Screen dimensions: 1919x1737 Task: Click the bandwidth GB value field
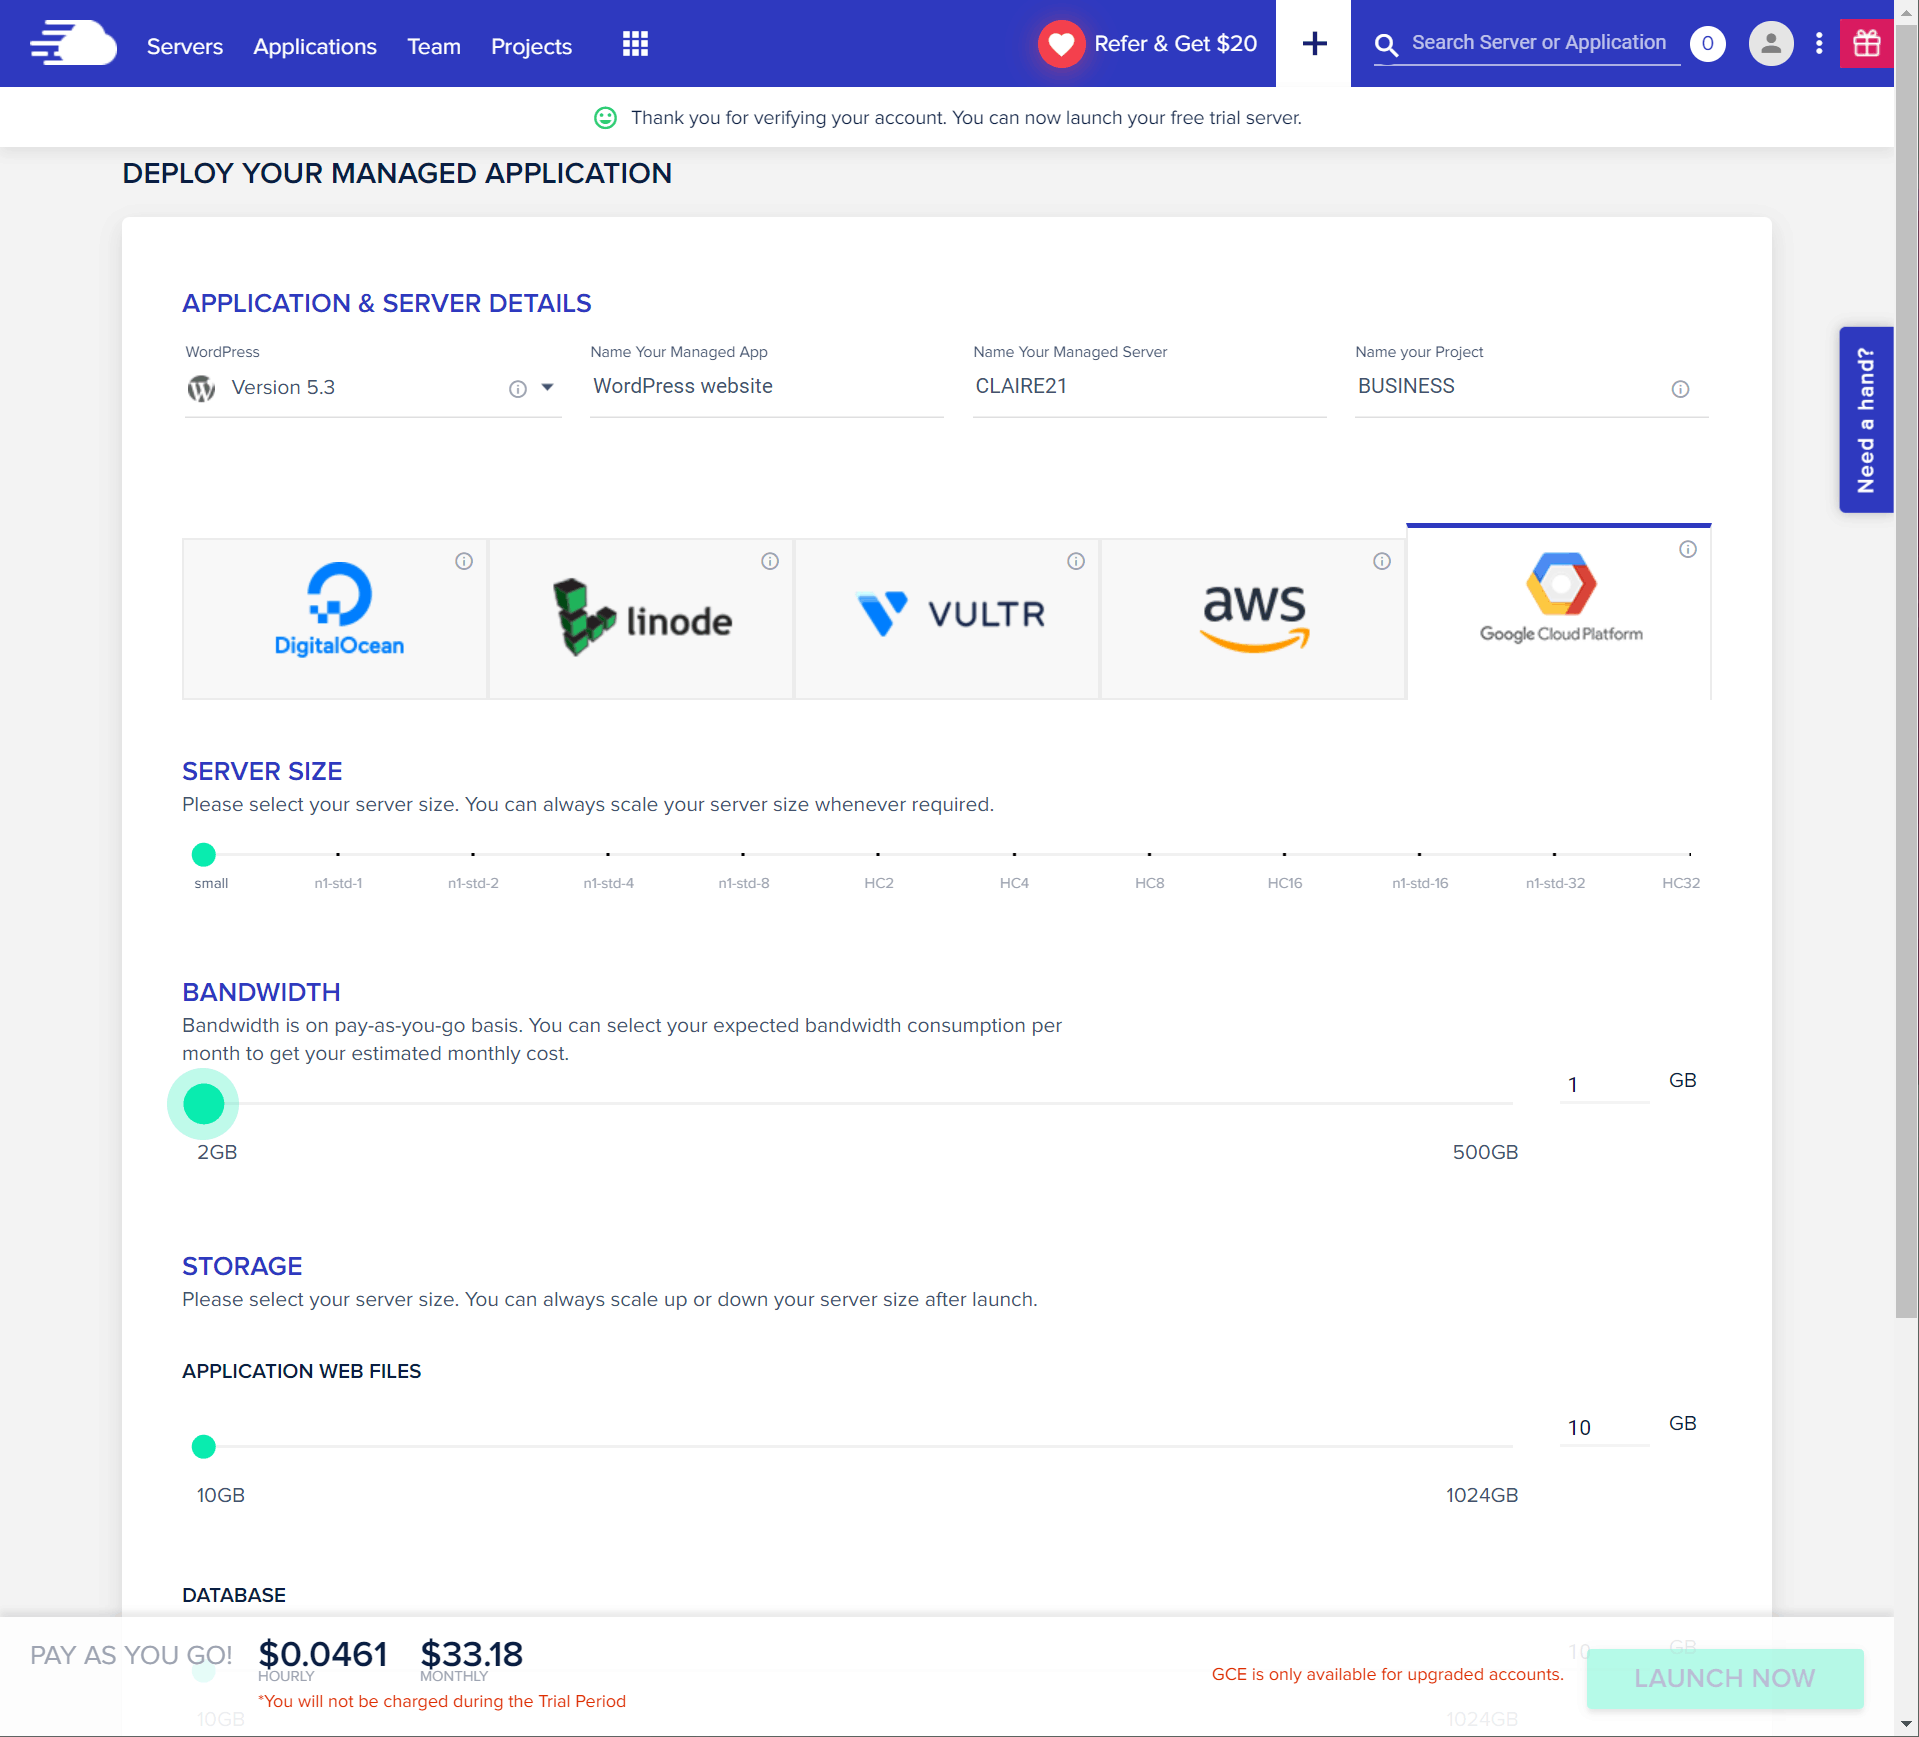(1604, 1084)
